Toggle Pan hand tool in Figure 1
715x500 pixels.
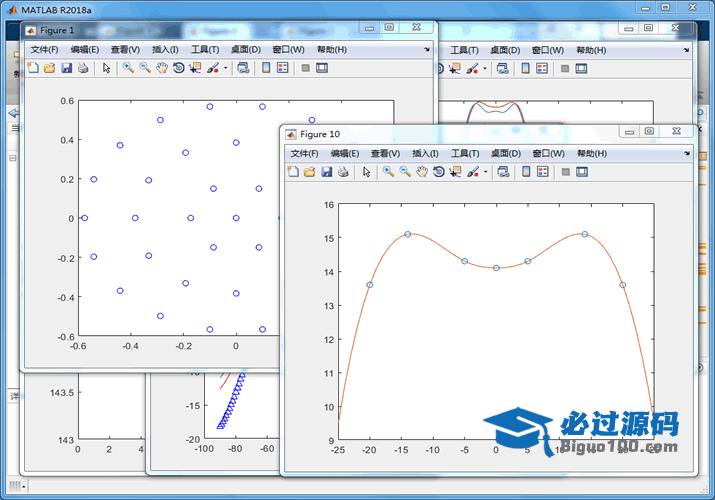tap(162, 68)
